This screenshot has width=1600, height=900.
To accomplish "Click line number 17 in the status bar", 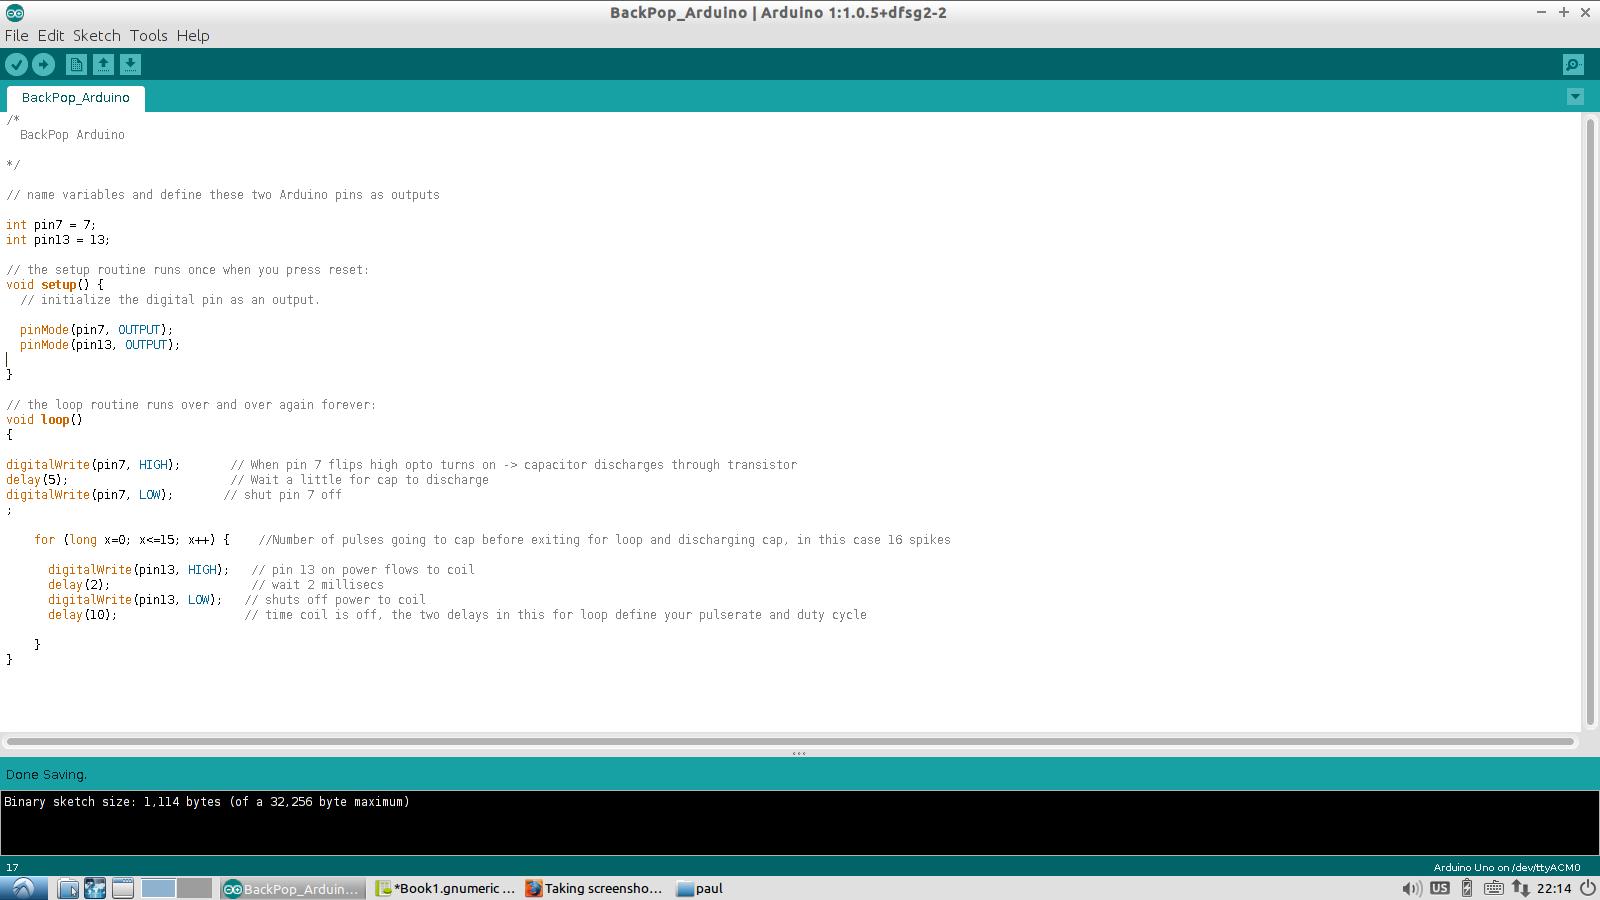I will [12, 867].
